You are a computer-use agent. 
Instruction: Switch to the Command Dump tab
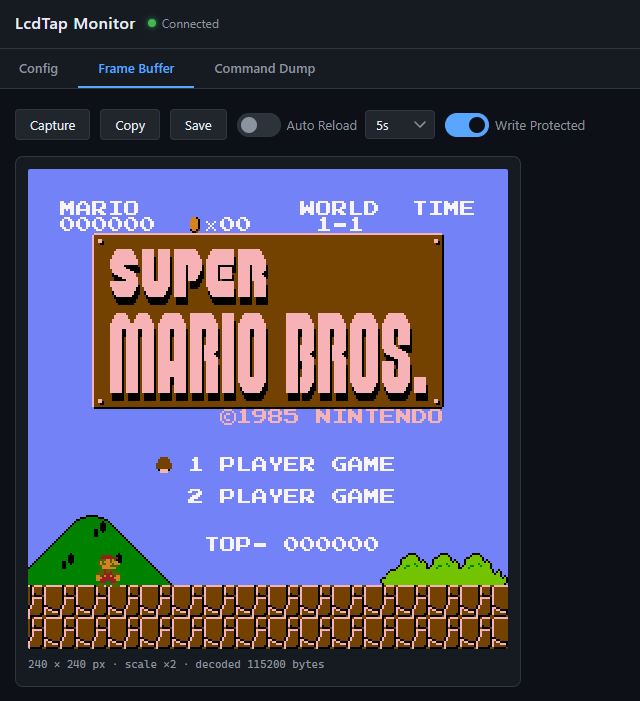click(x=265, y=68)
